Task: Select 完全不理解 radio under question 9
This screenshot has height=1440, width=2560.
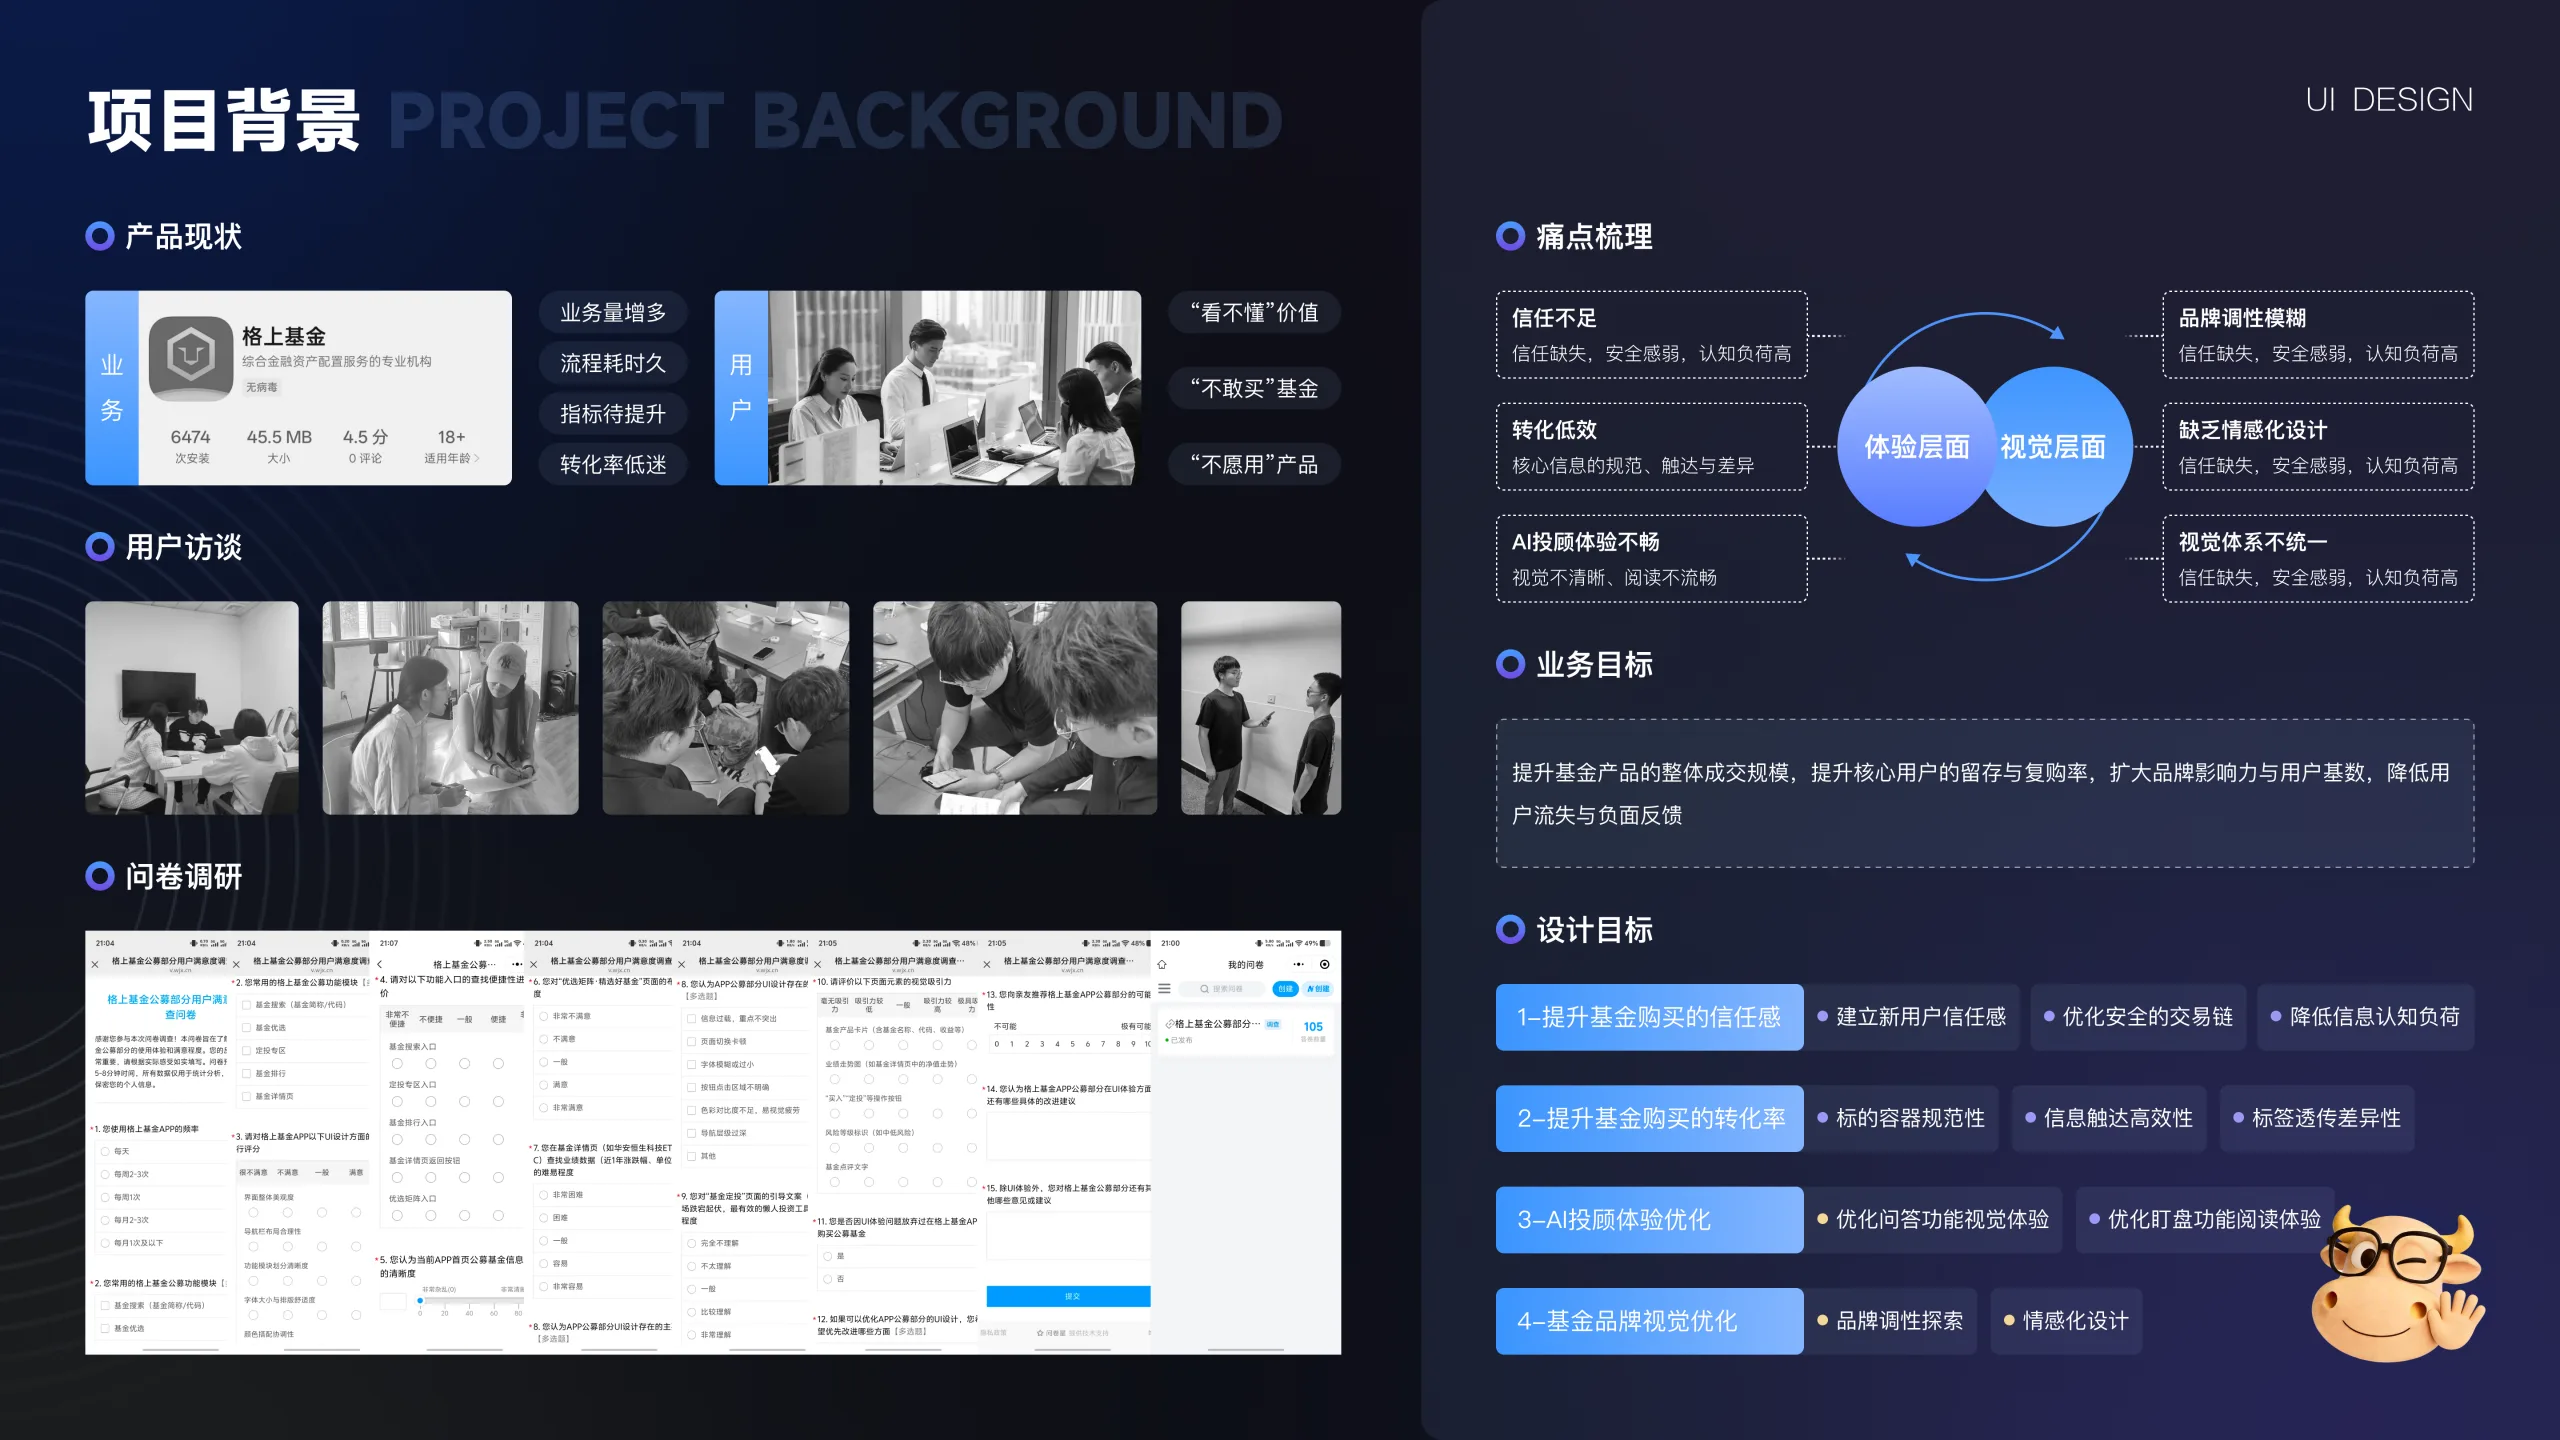Action: 691,1243
